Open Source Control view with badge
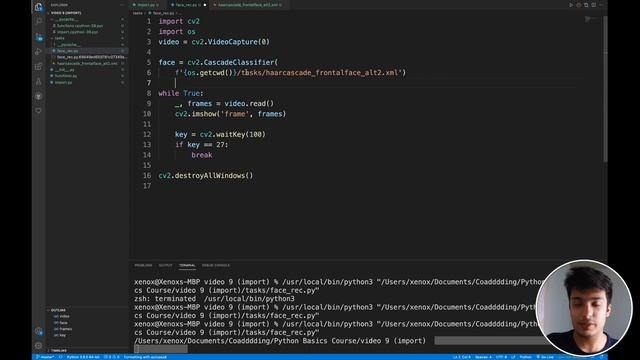Image resolution: width=640 pixels, height=360 pixels. (38, 37)
